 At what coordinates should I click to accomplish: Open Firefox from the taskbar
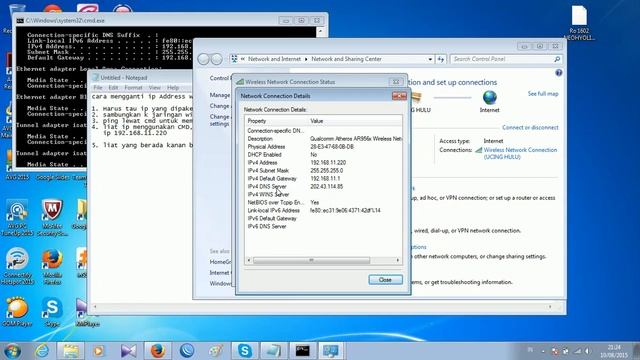(158, 351)
